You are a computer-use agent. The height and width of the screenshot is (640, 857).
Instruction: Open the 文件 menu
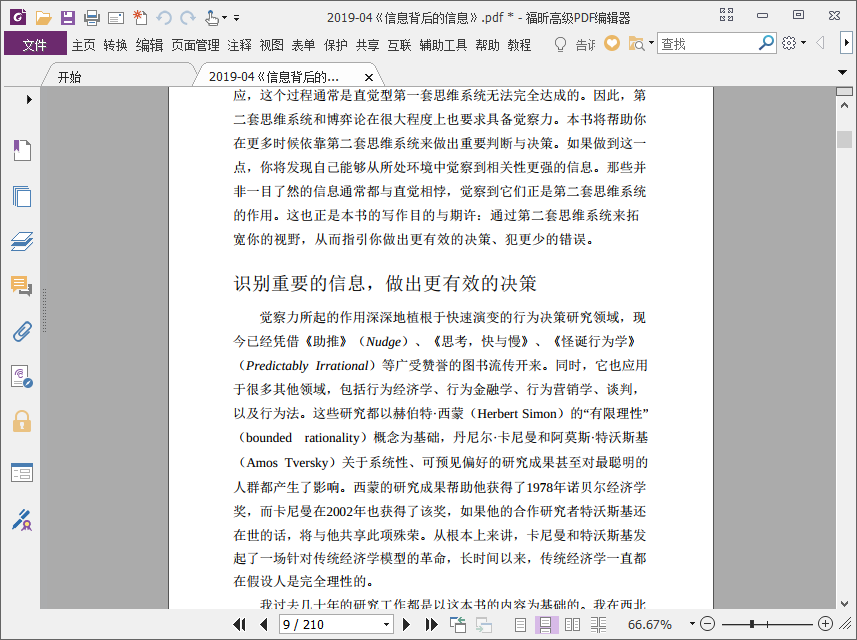(x=35, y=44)
